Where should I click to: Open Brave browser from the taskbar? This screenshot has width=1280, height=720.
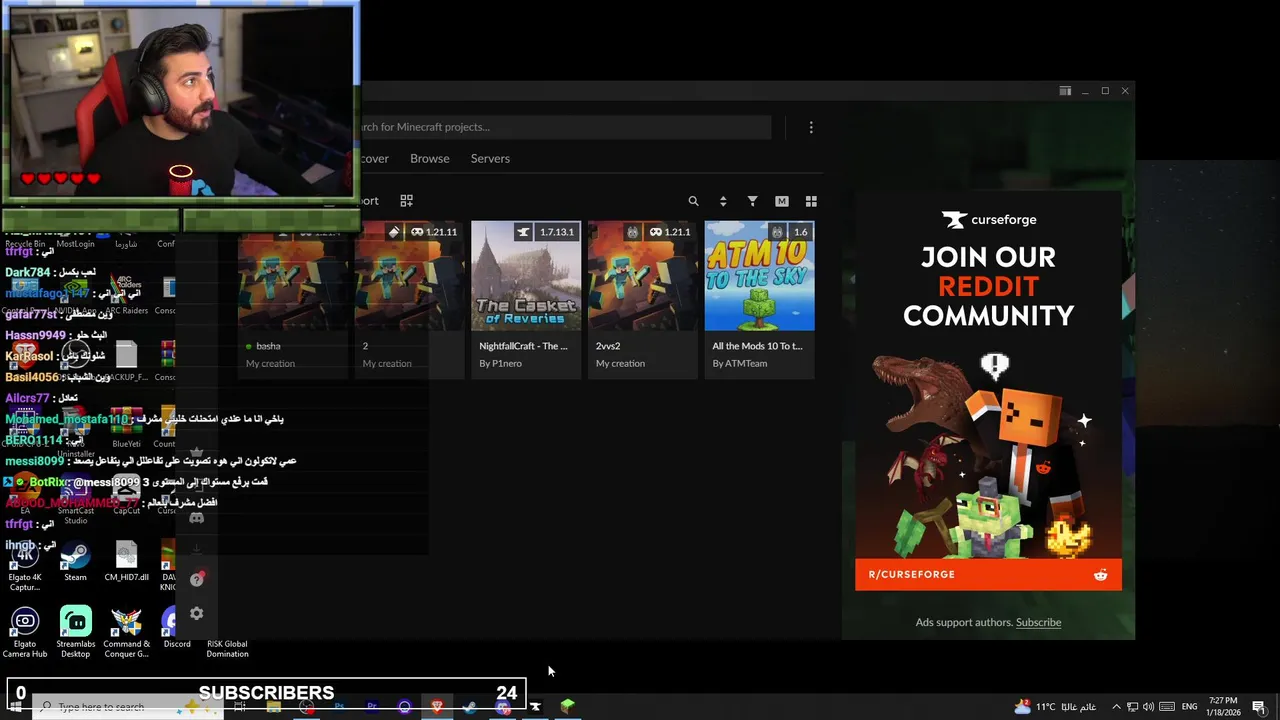pyautogui.click(x=437, y=707)
